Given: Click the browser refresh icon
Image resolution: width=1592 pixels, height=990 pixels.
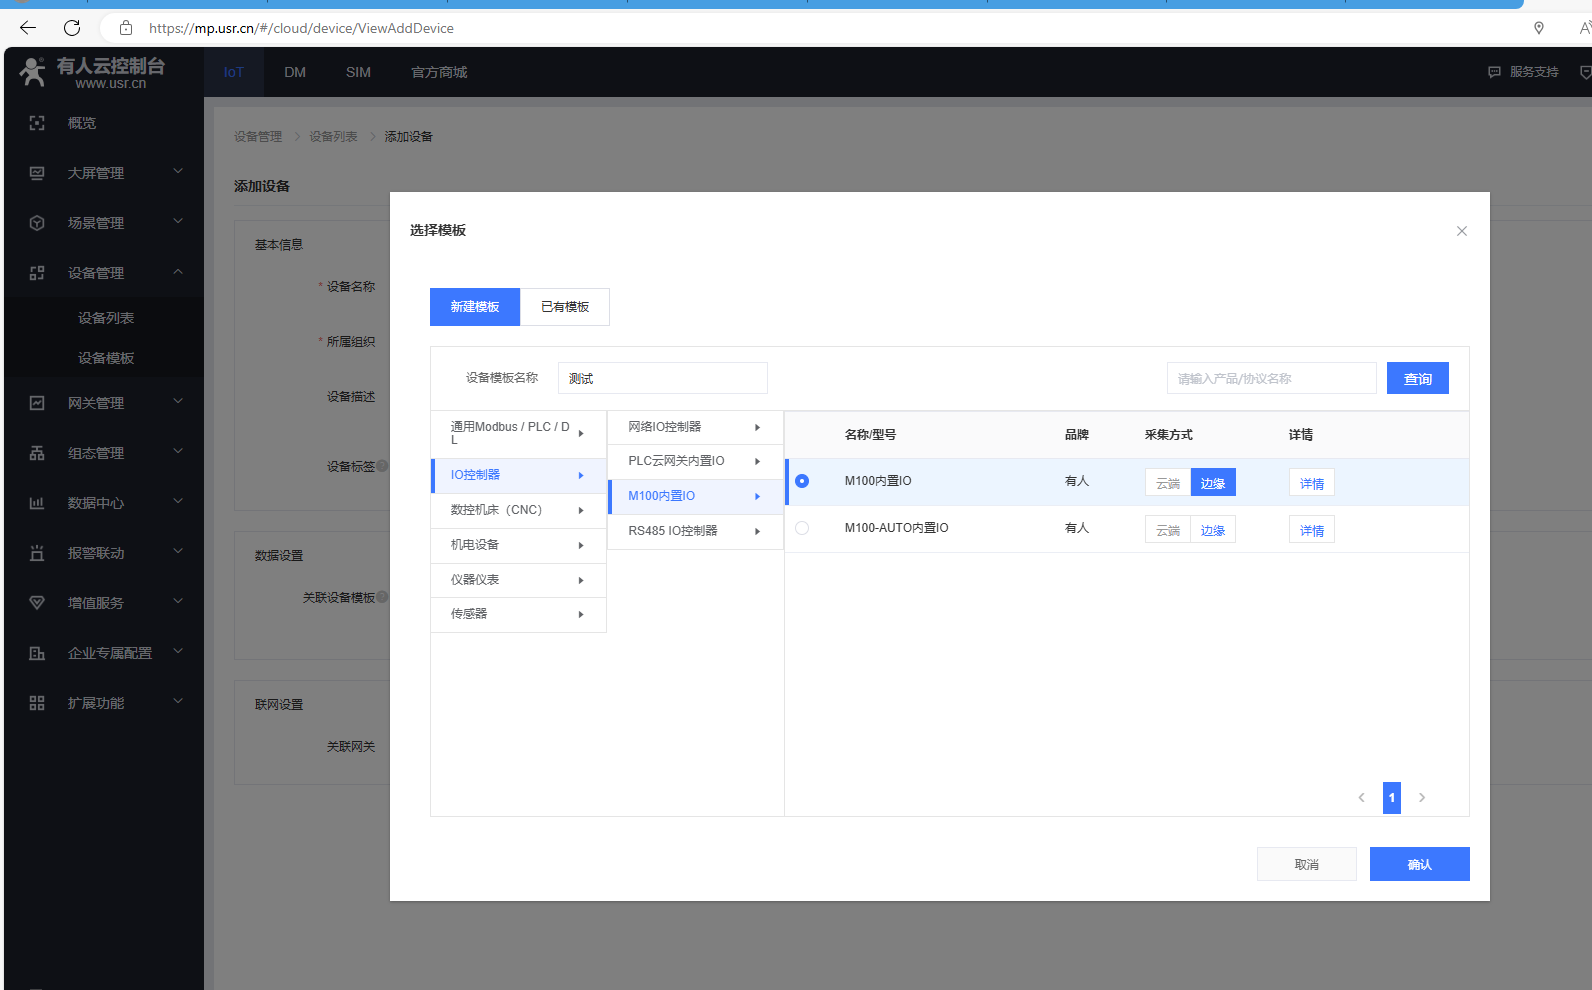Looking at the screenshot, I should 72,28.
